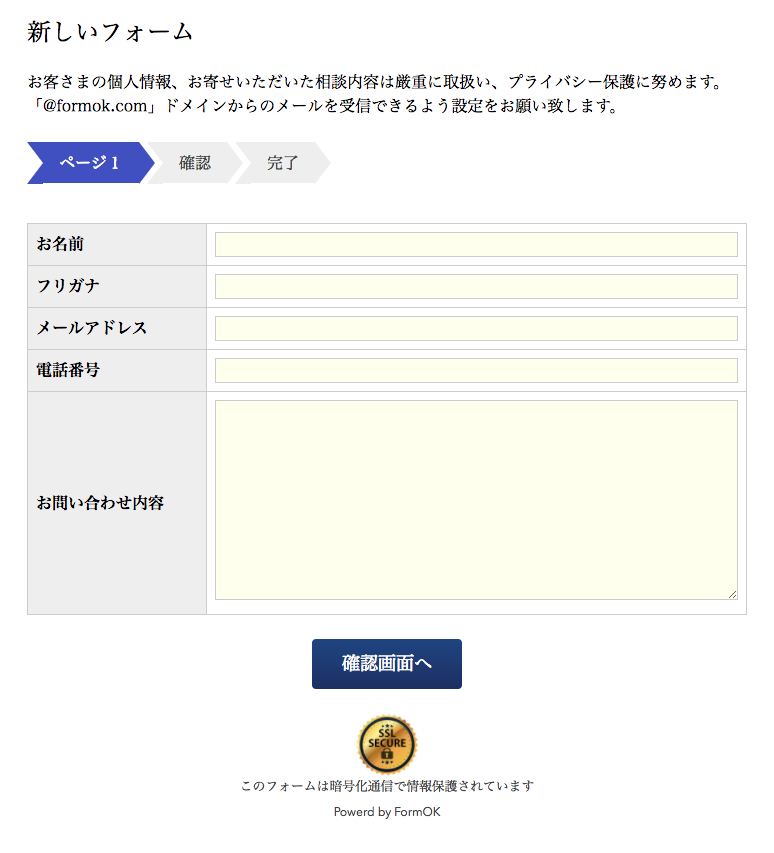Click the メールアドレス field label

point(92,328)
